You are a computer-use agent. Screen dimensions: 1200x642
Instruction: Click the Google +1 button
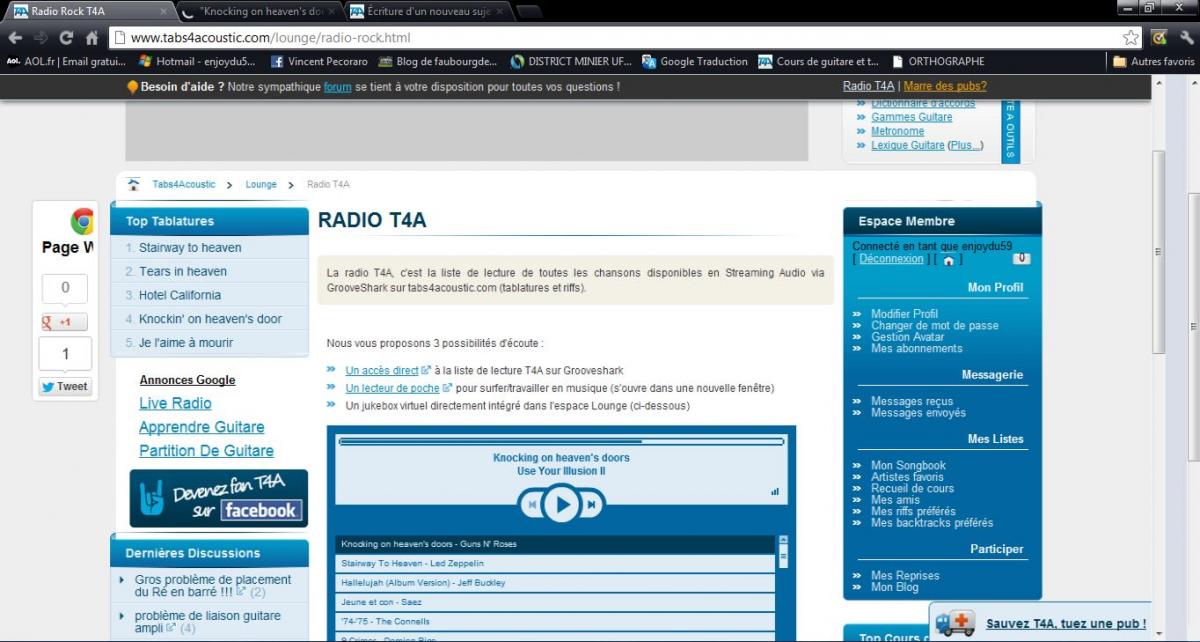64,322
